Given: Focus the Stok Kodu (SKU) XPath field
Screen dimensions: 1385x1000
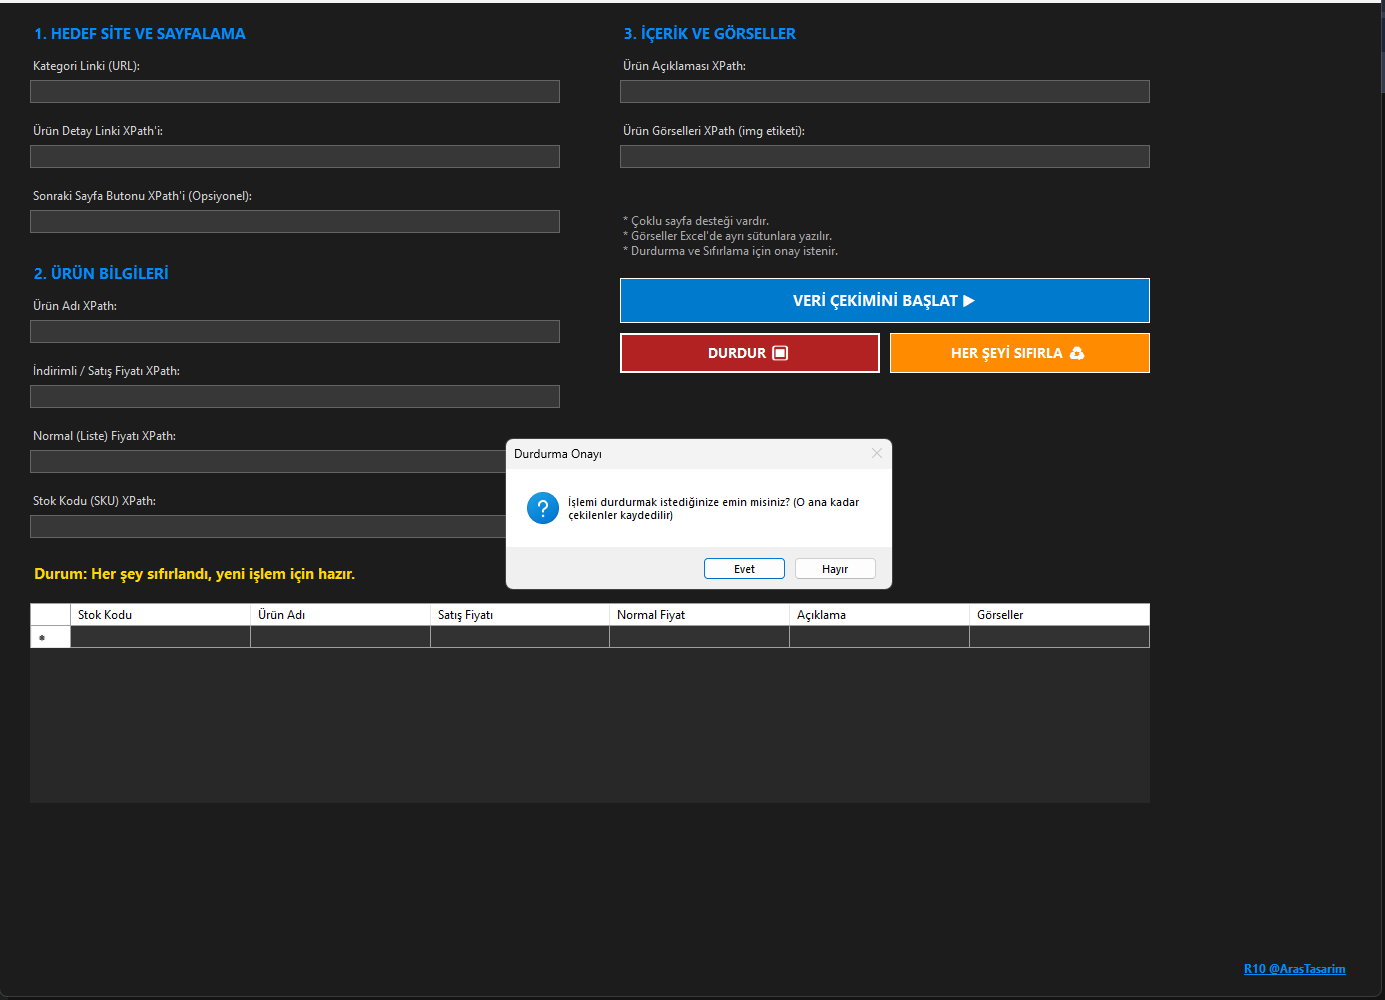Looking at the screenshot, I should 268,527.
